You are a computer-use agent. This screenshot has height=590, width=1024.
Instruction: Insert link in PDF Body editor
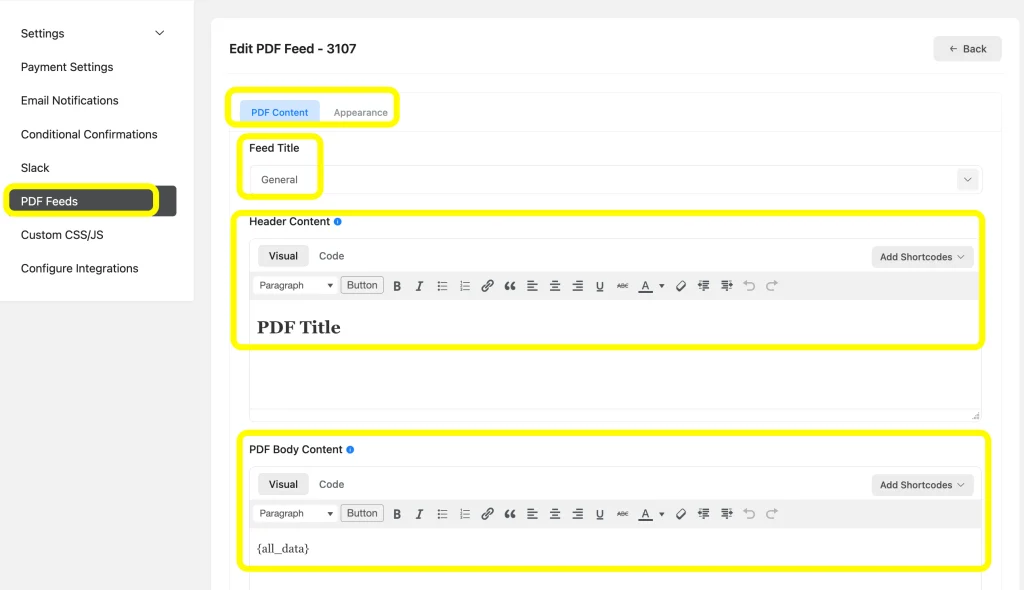(487, 514)
